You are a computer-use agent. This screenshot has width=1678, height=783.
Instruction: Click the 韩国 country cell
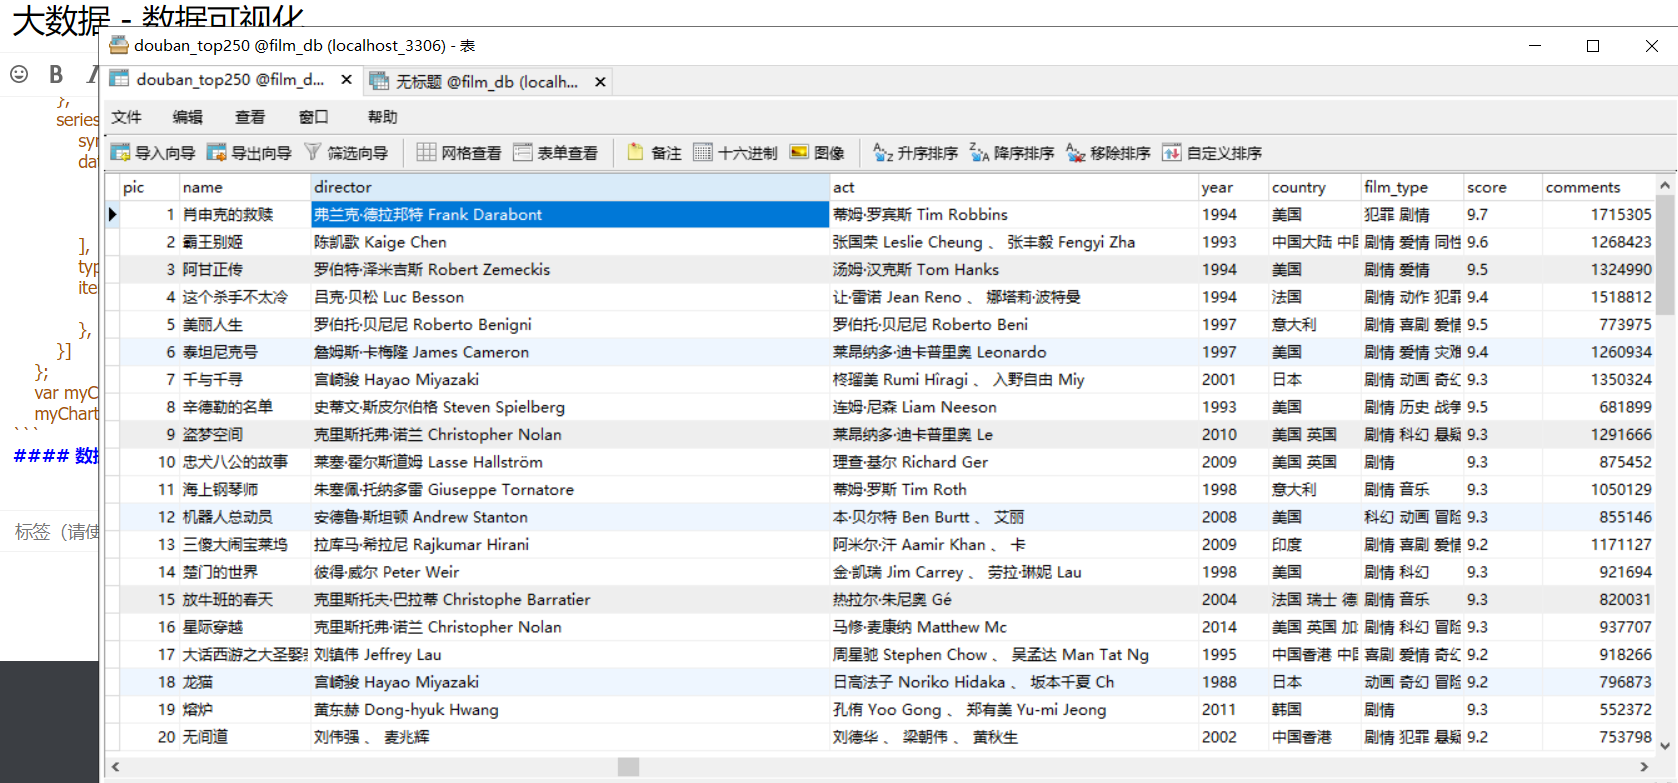pyautogui.click(x=1315, y=710)
